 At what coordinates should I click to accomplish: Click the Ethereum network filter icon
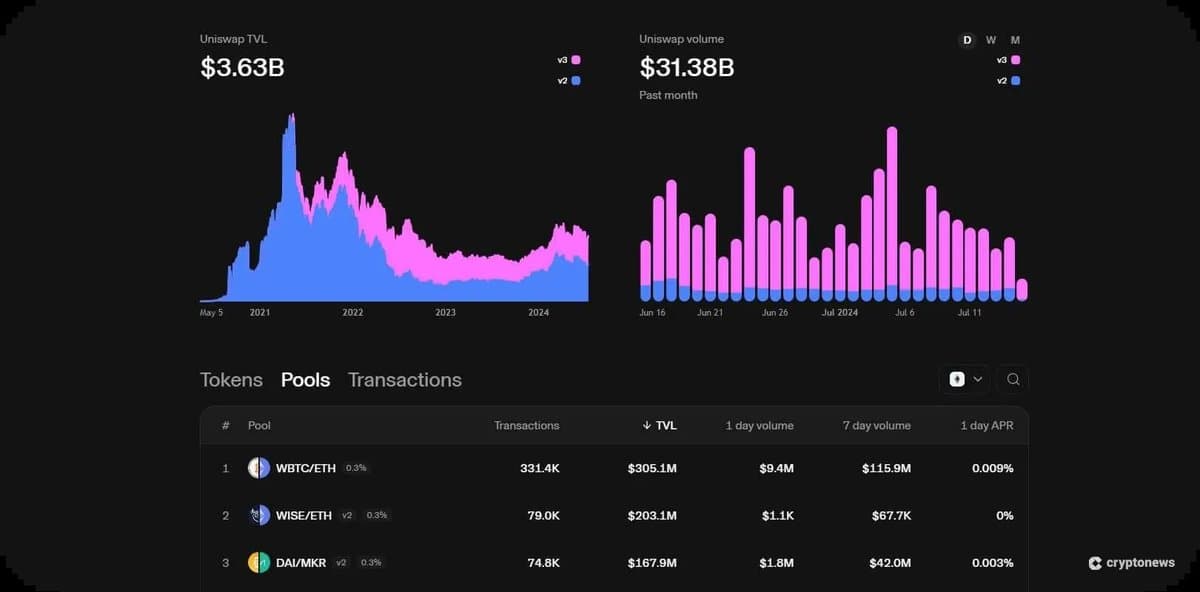[x=957, y=380]
